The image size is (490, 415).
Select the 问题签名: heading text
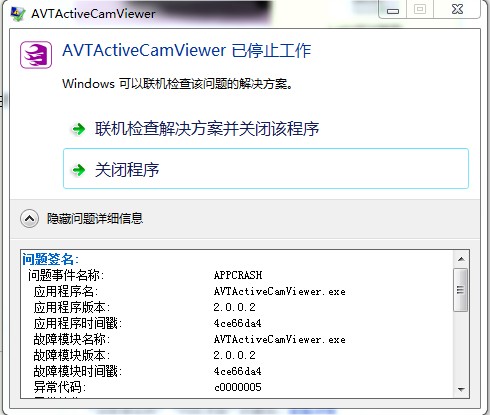(x=51, y=259)
